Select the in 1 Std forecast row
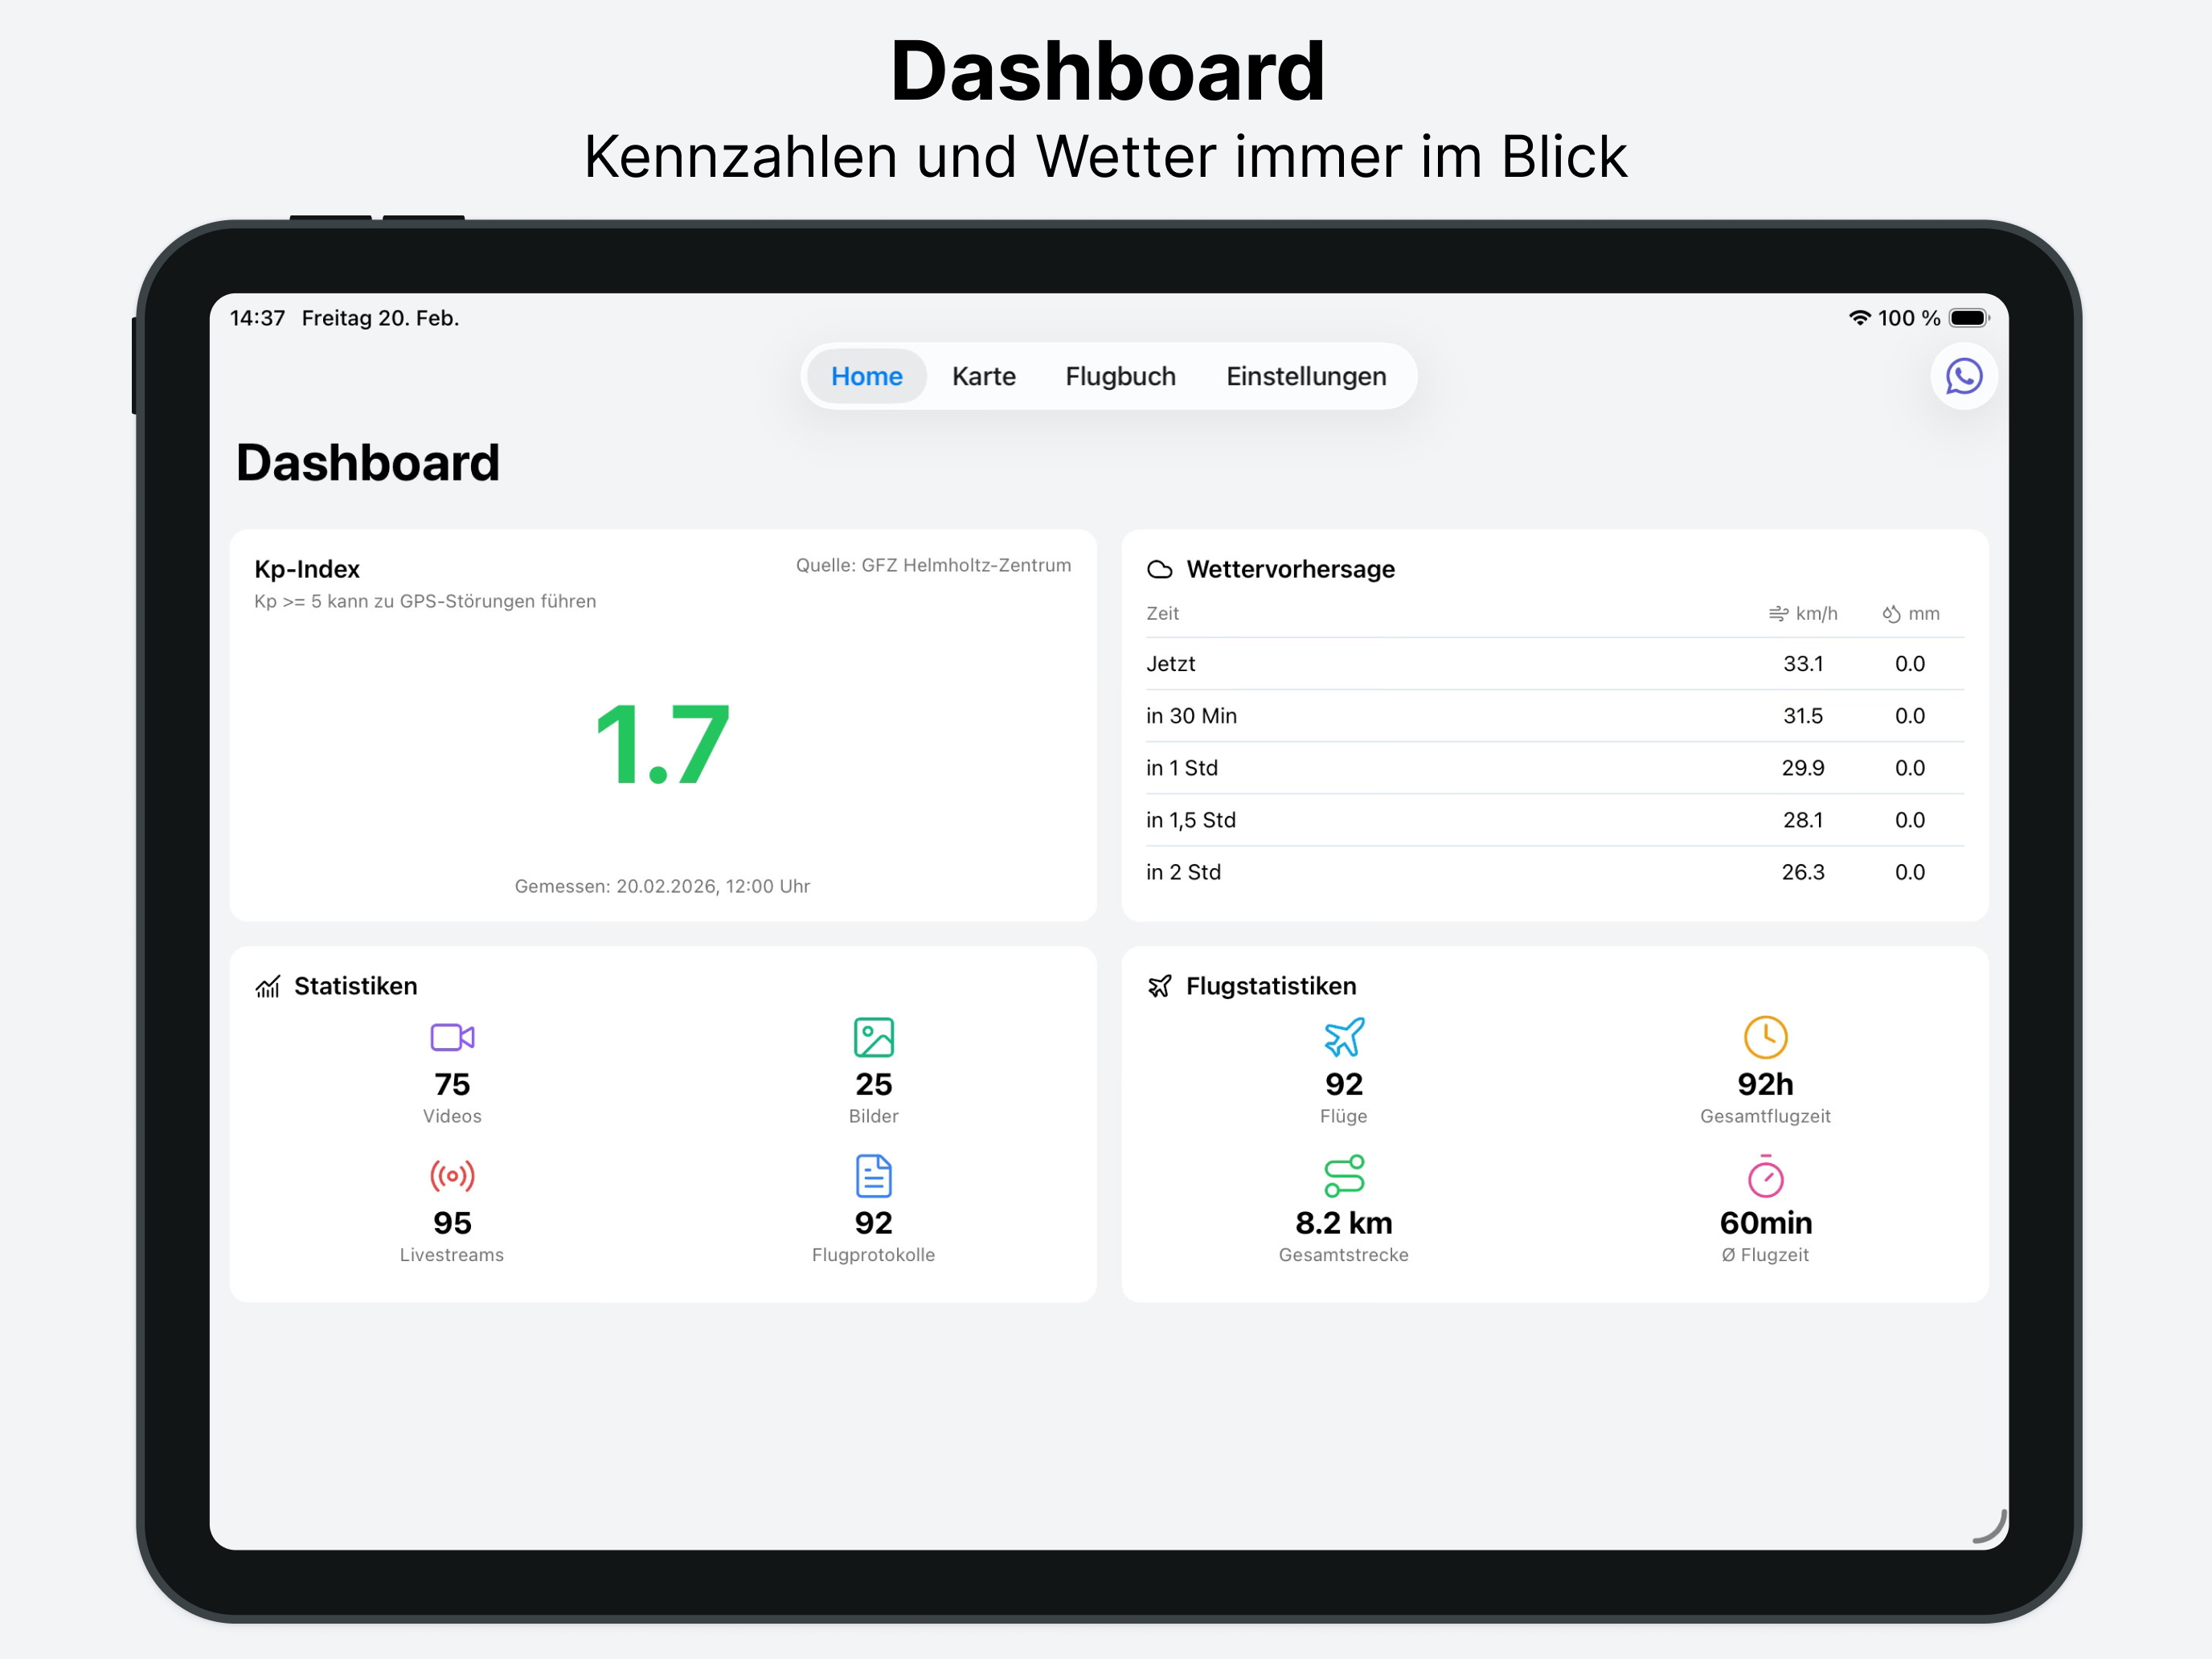 coord(1554,768)
